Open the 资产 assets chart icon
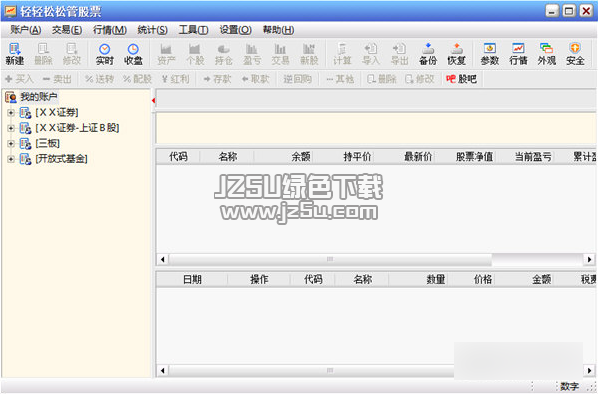The height and width of the screenshot is (394, 598). point(166,54)
